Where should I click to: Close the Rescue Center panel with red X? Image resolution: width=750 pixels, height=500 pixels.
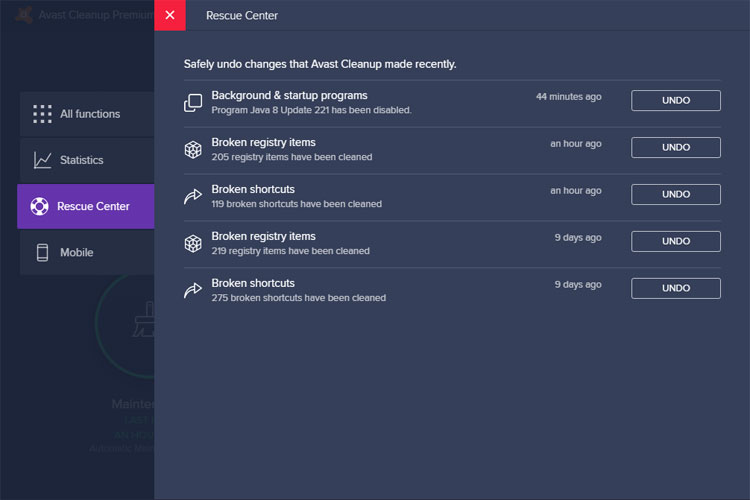[x=170, y=15]
